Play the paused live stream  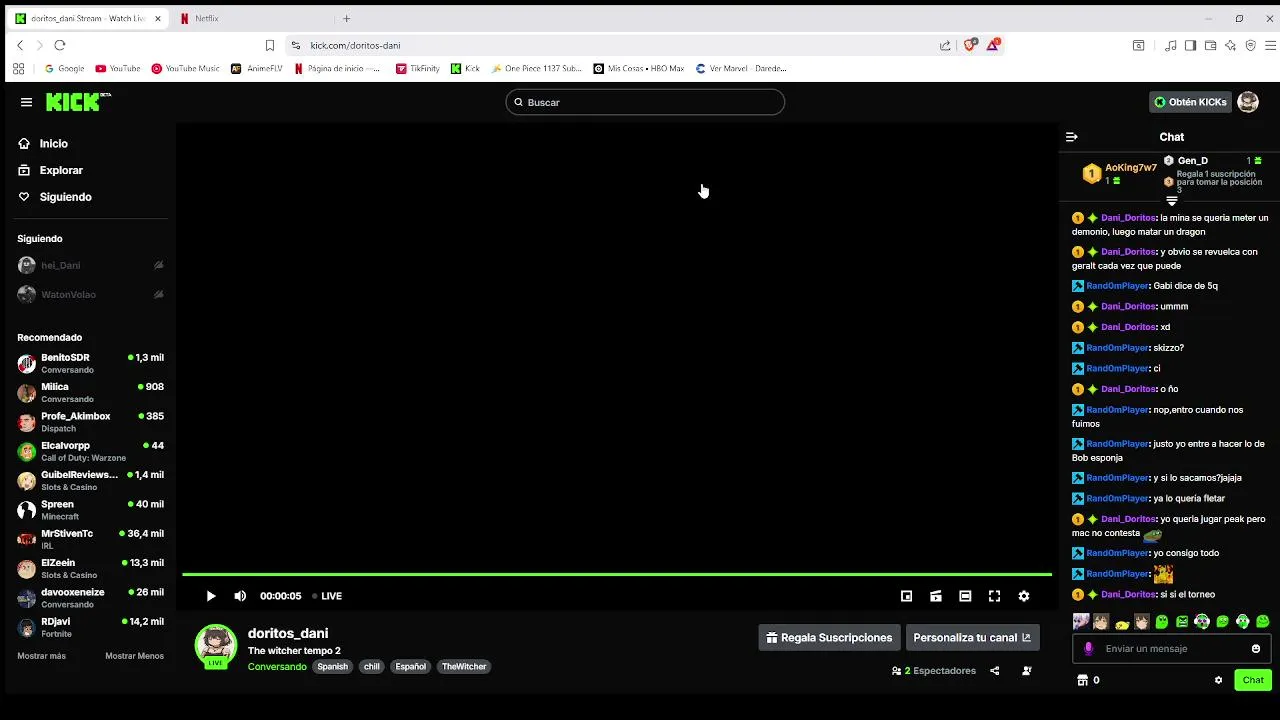click(211, 596)
